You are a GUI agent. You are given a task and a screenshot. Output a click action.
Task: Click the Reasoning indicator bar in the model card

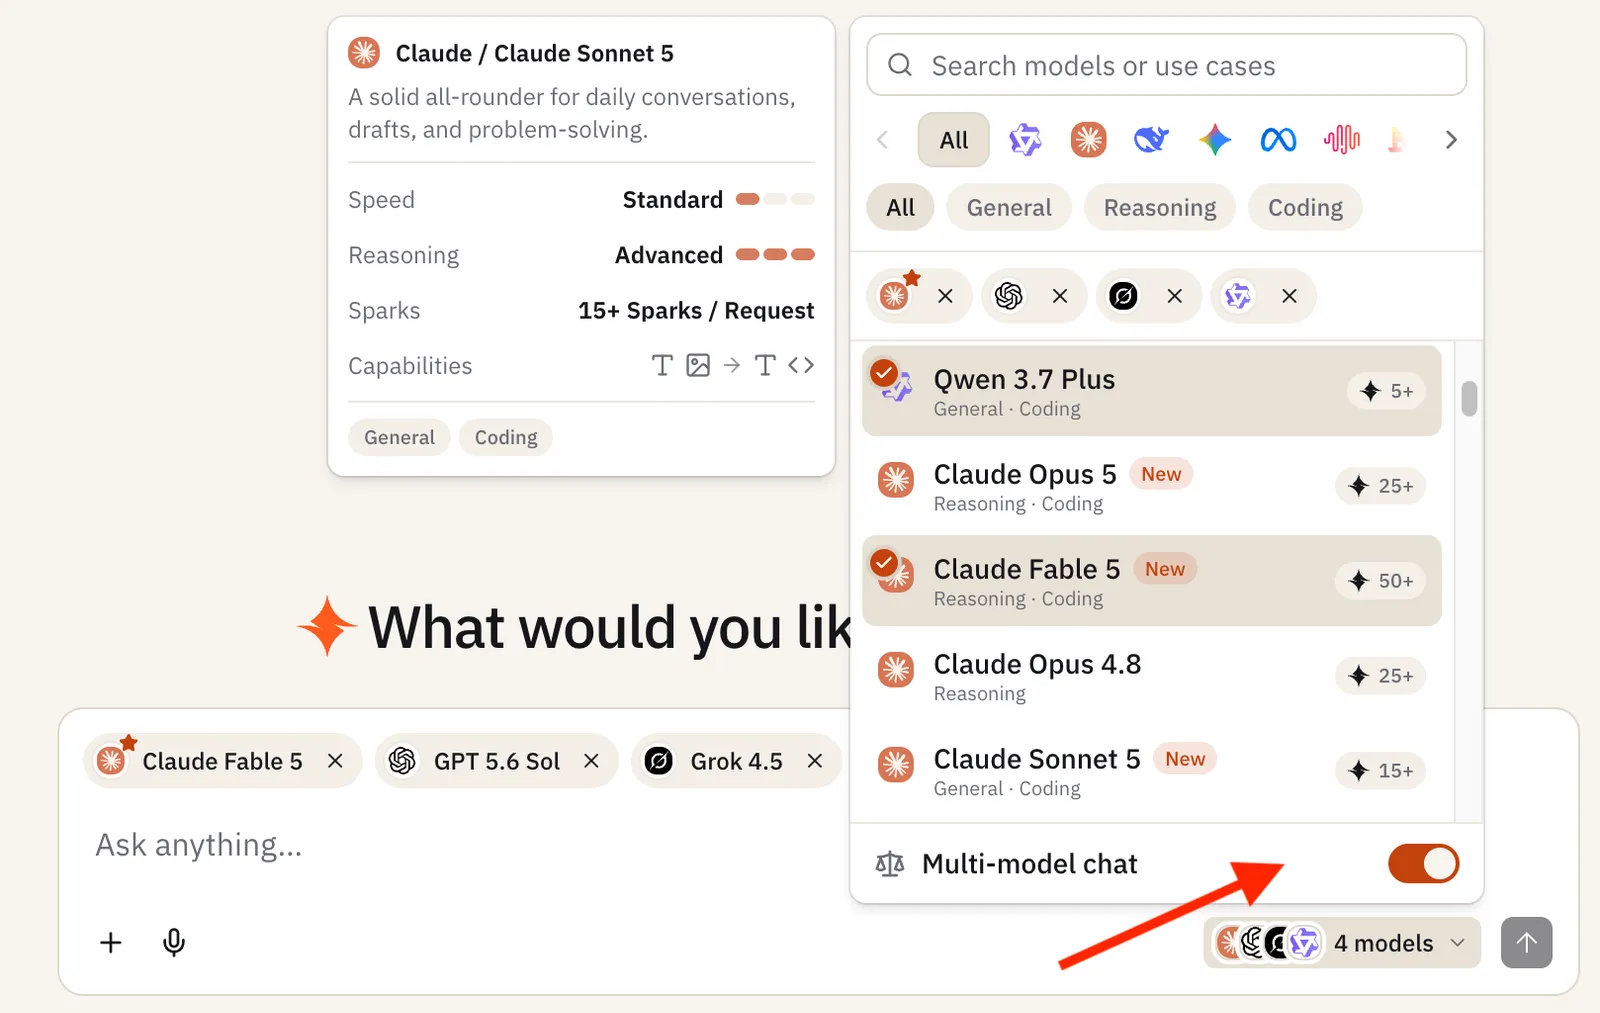pos(775,254)
